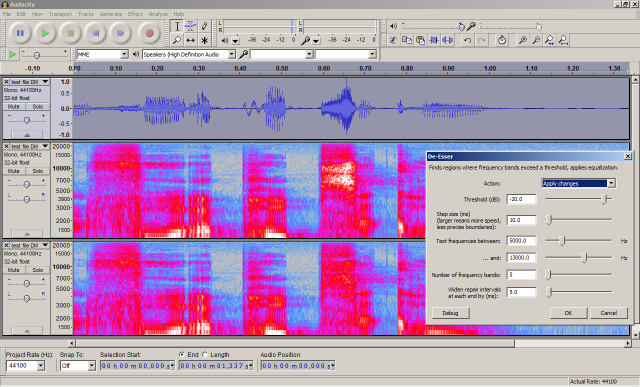Image resolution: width=640 pixels, height=387 pixels.
Task: Click OK in the De-Esser dialog
Action: point(568,313)
